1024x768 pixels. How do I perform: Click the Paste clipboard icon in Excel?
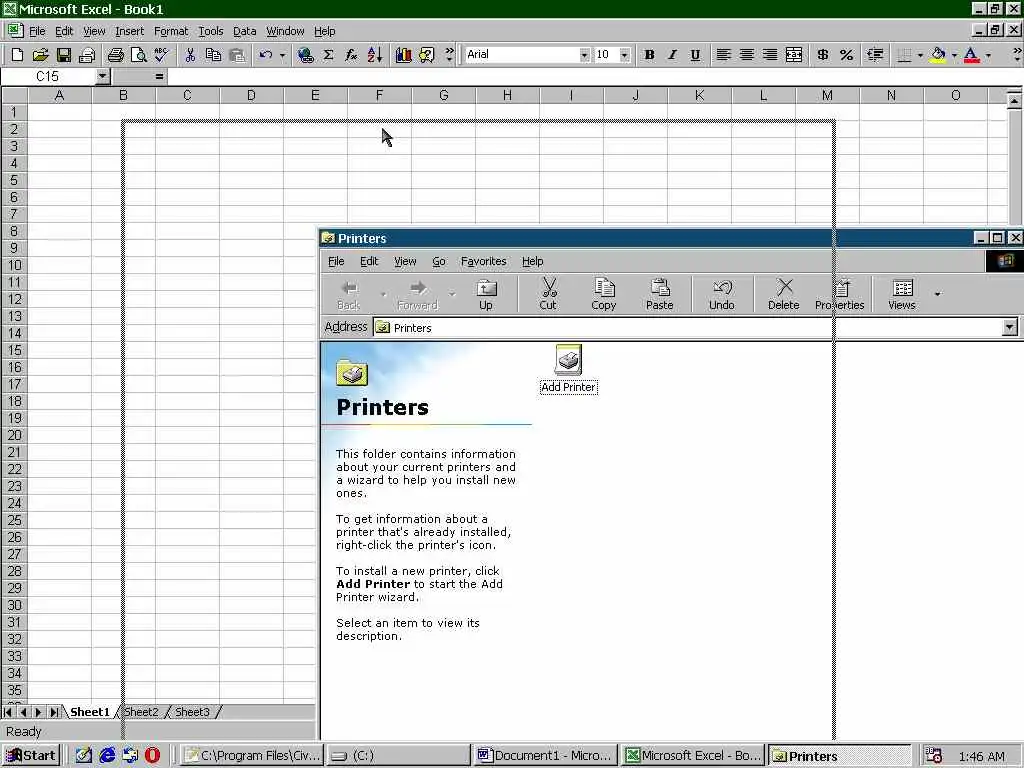click(x=237, y=55)
